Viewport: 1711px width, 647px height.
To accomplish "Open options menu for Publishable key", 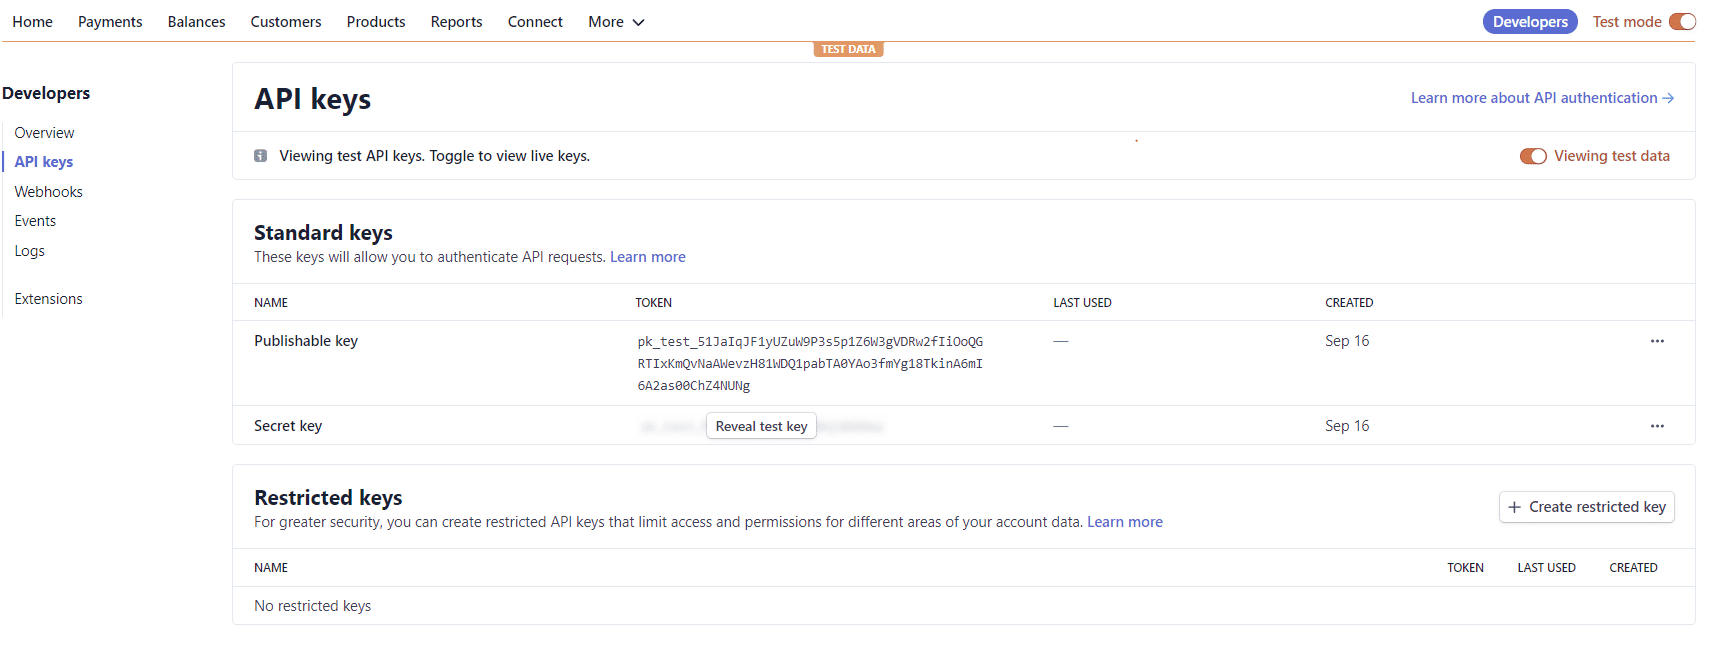I will pos(1657,341).
